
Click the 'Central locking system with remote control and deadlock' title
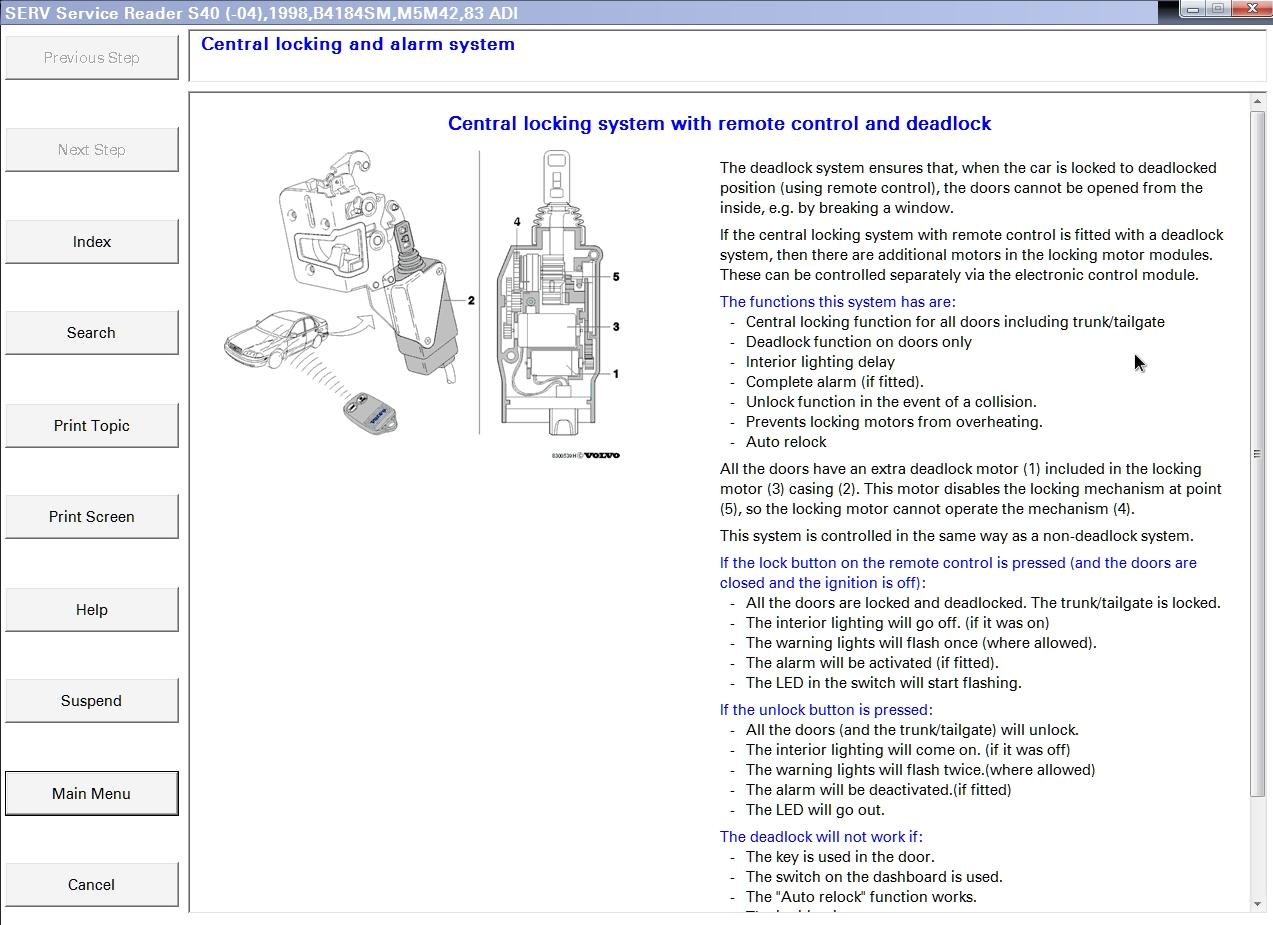tap(720, 123)
